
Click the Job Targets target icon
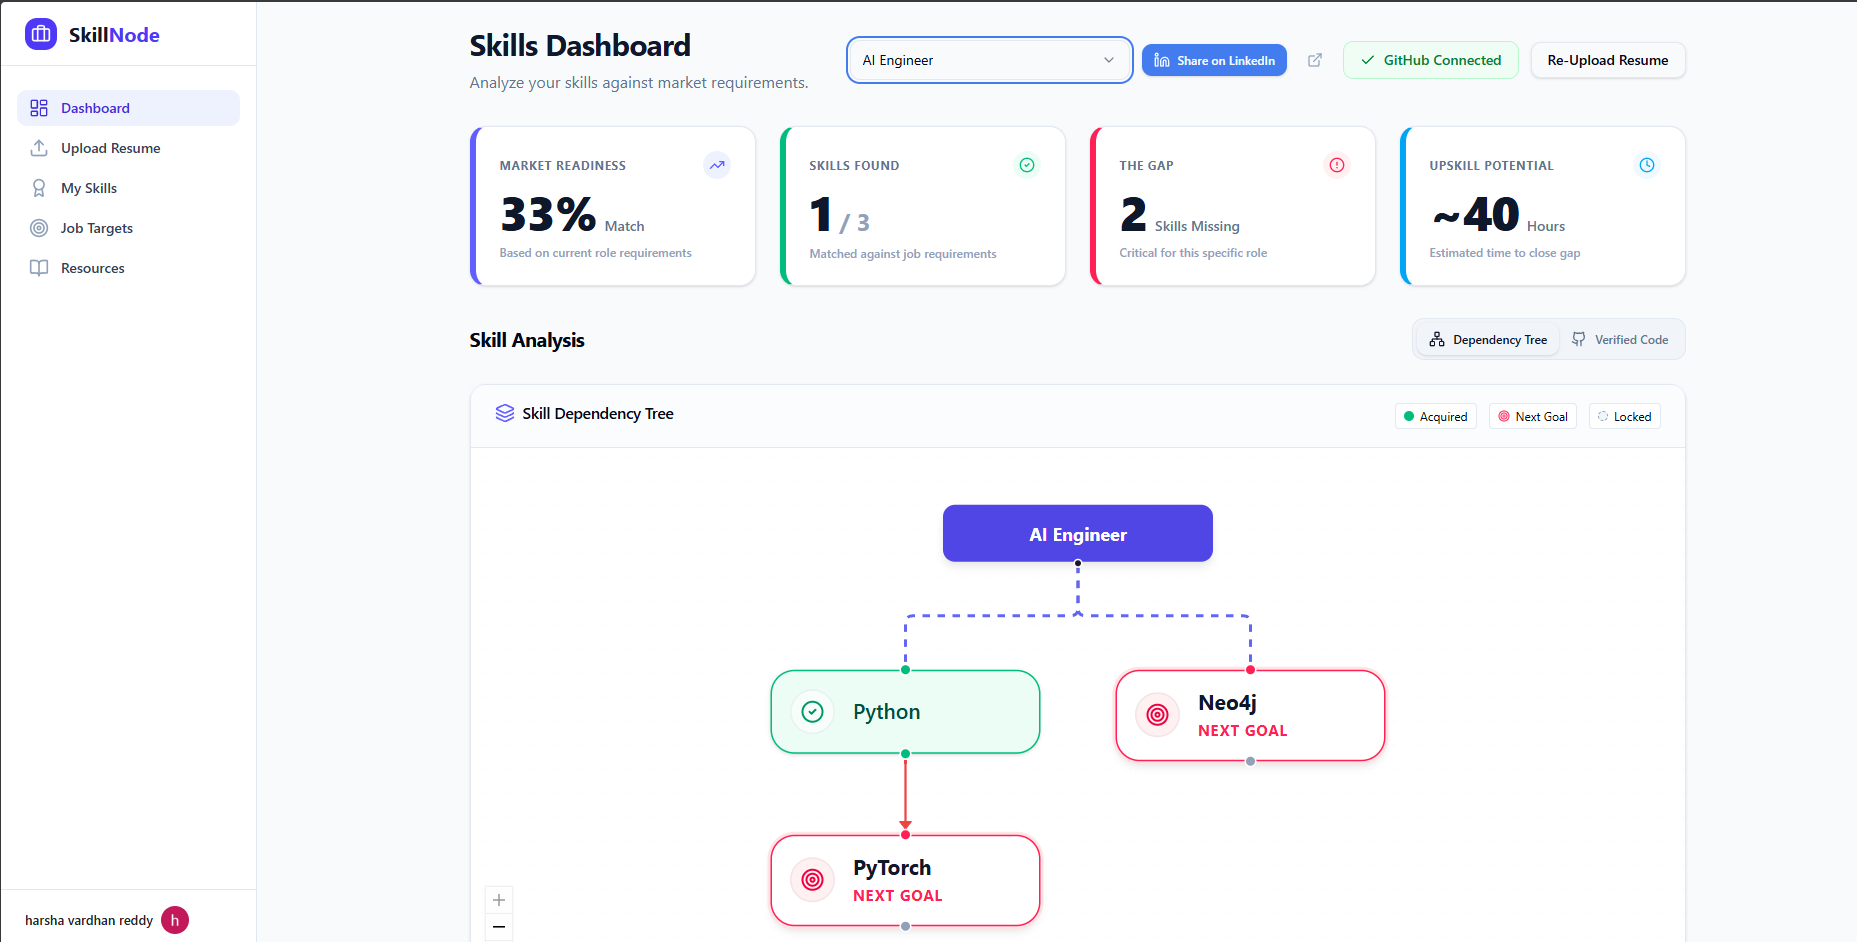tap(38, 227)
